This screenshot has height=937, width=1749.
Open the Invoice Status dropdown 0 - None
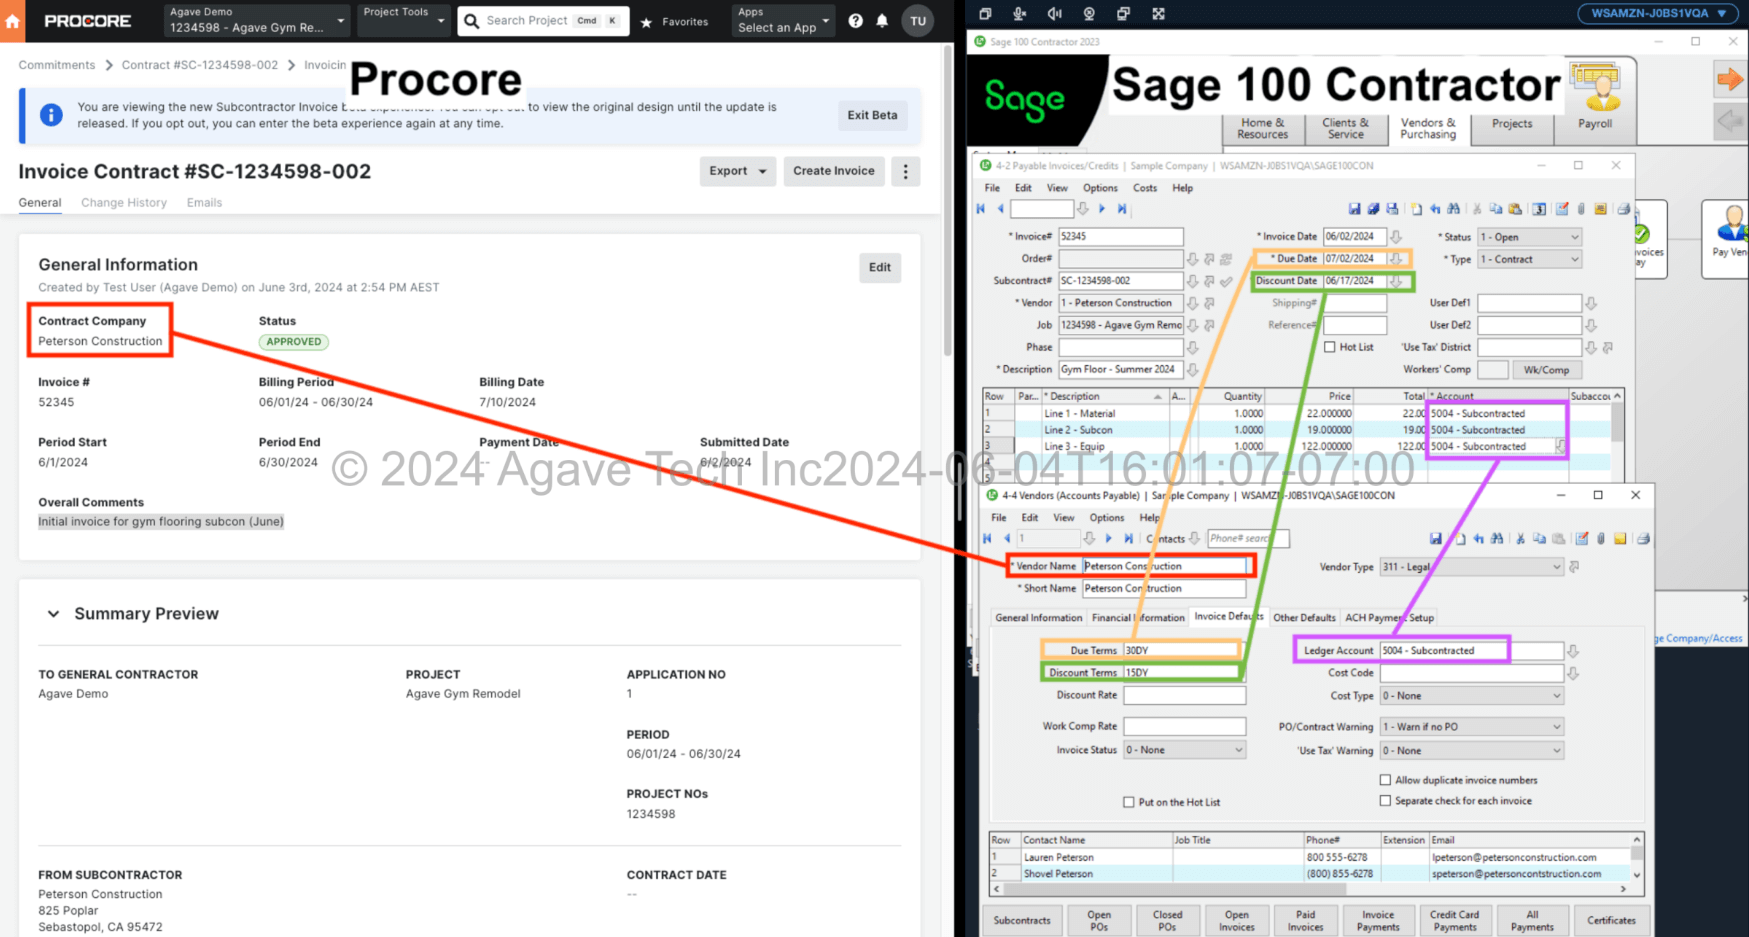(1185, 750)
